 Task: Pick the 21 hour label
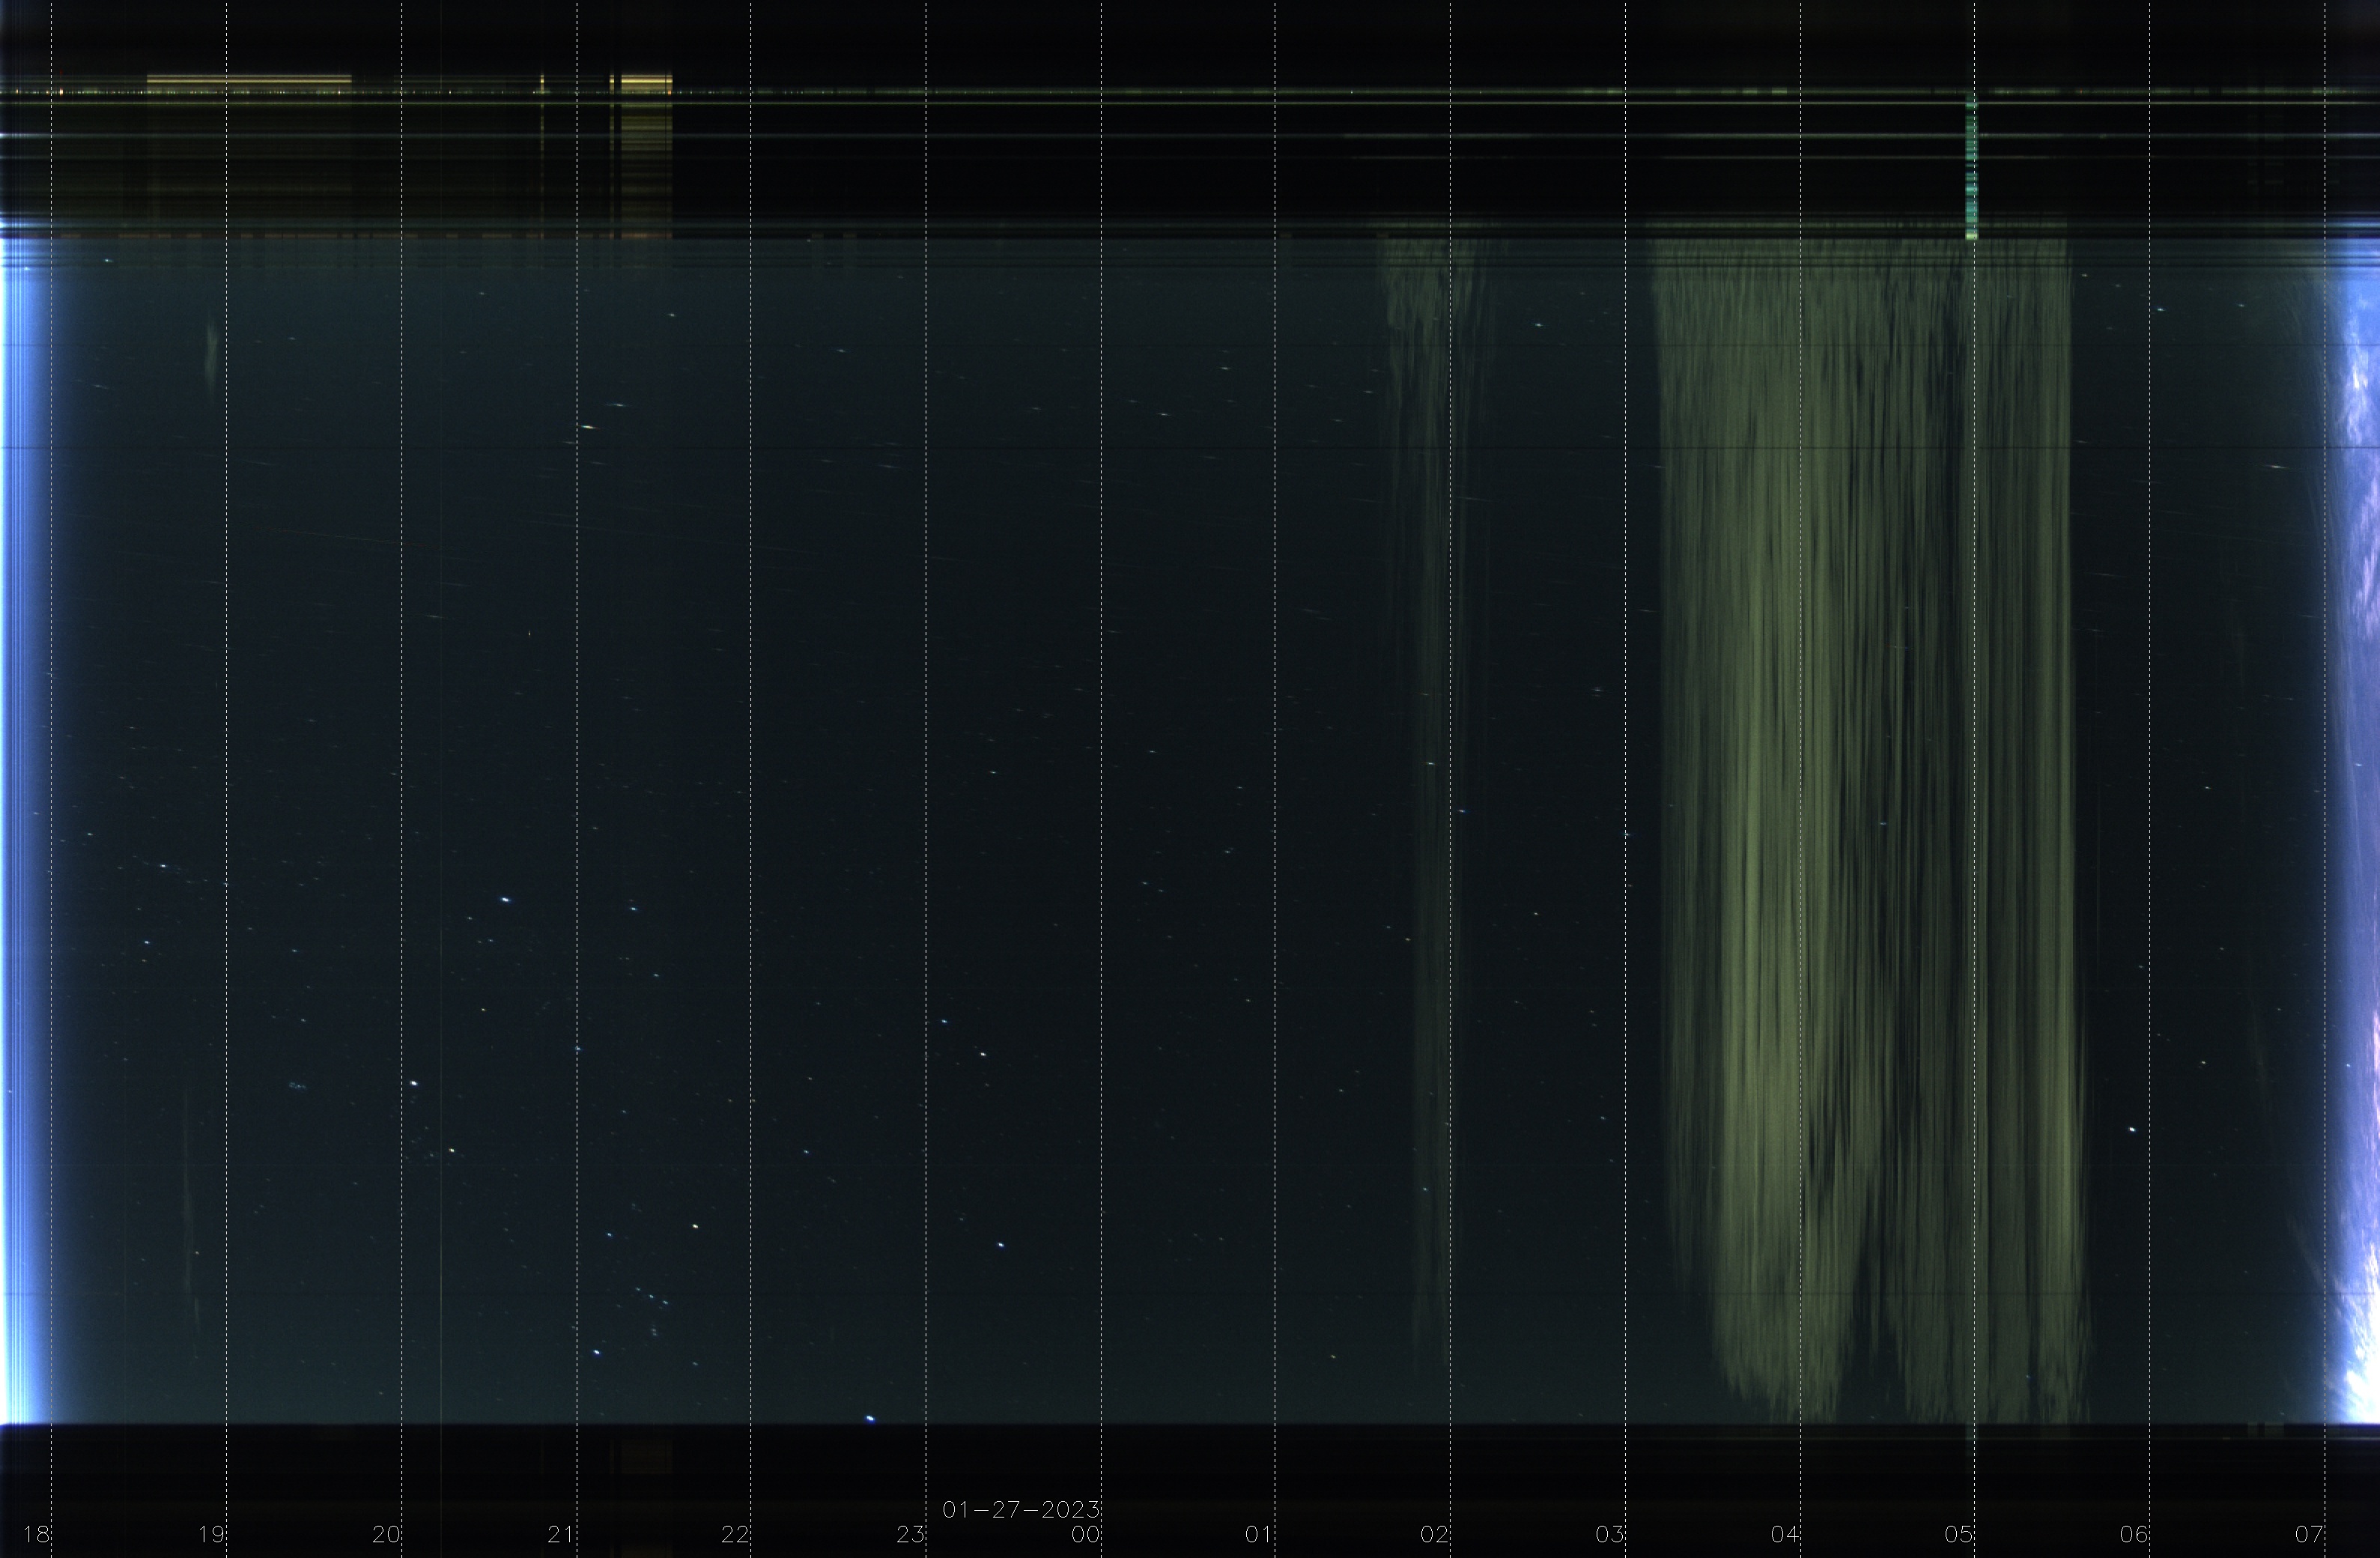click(x=561, y=1533)
